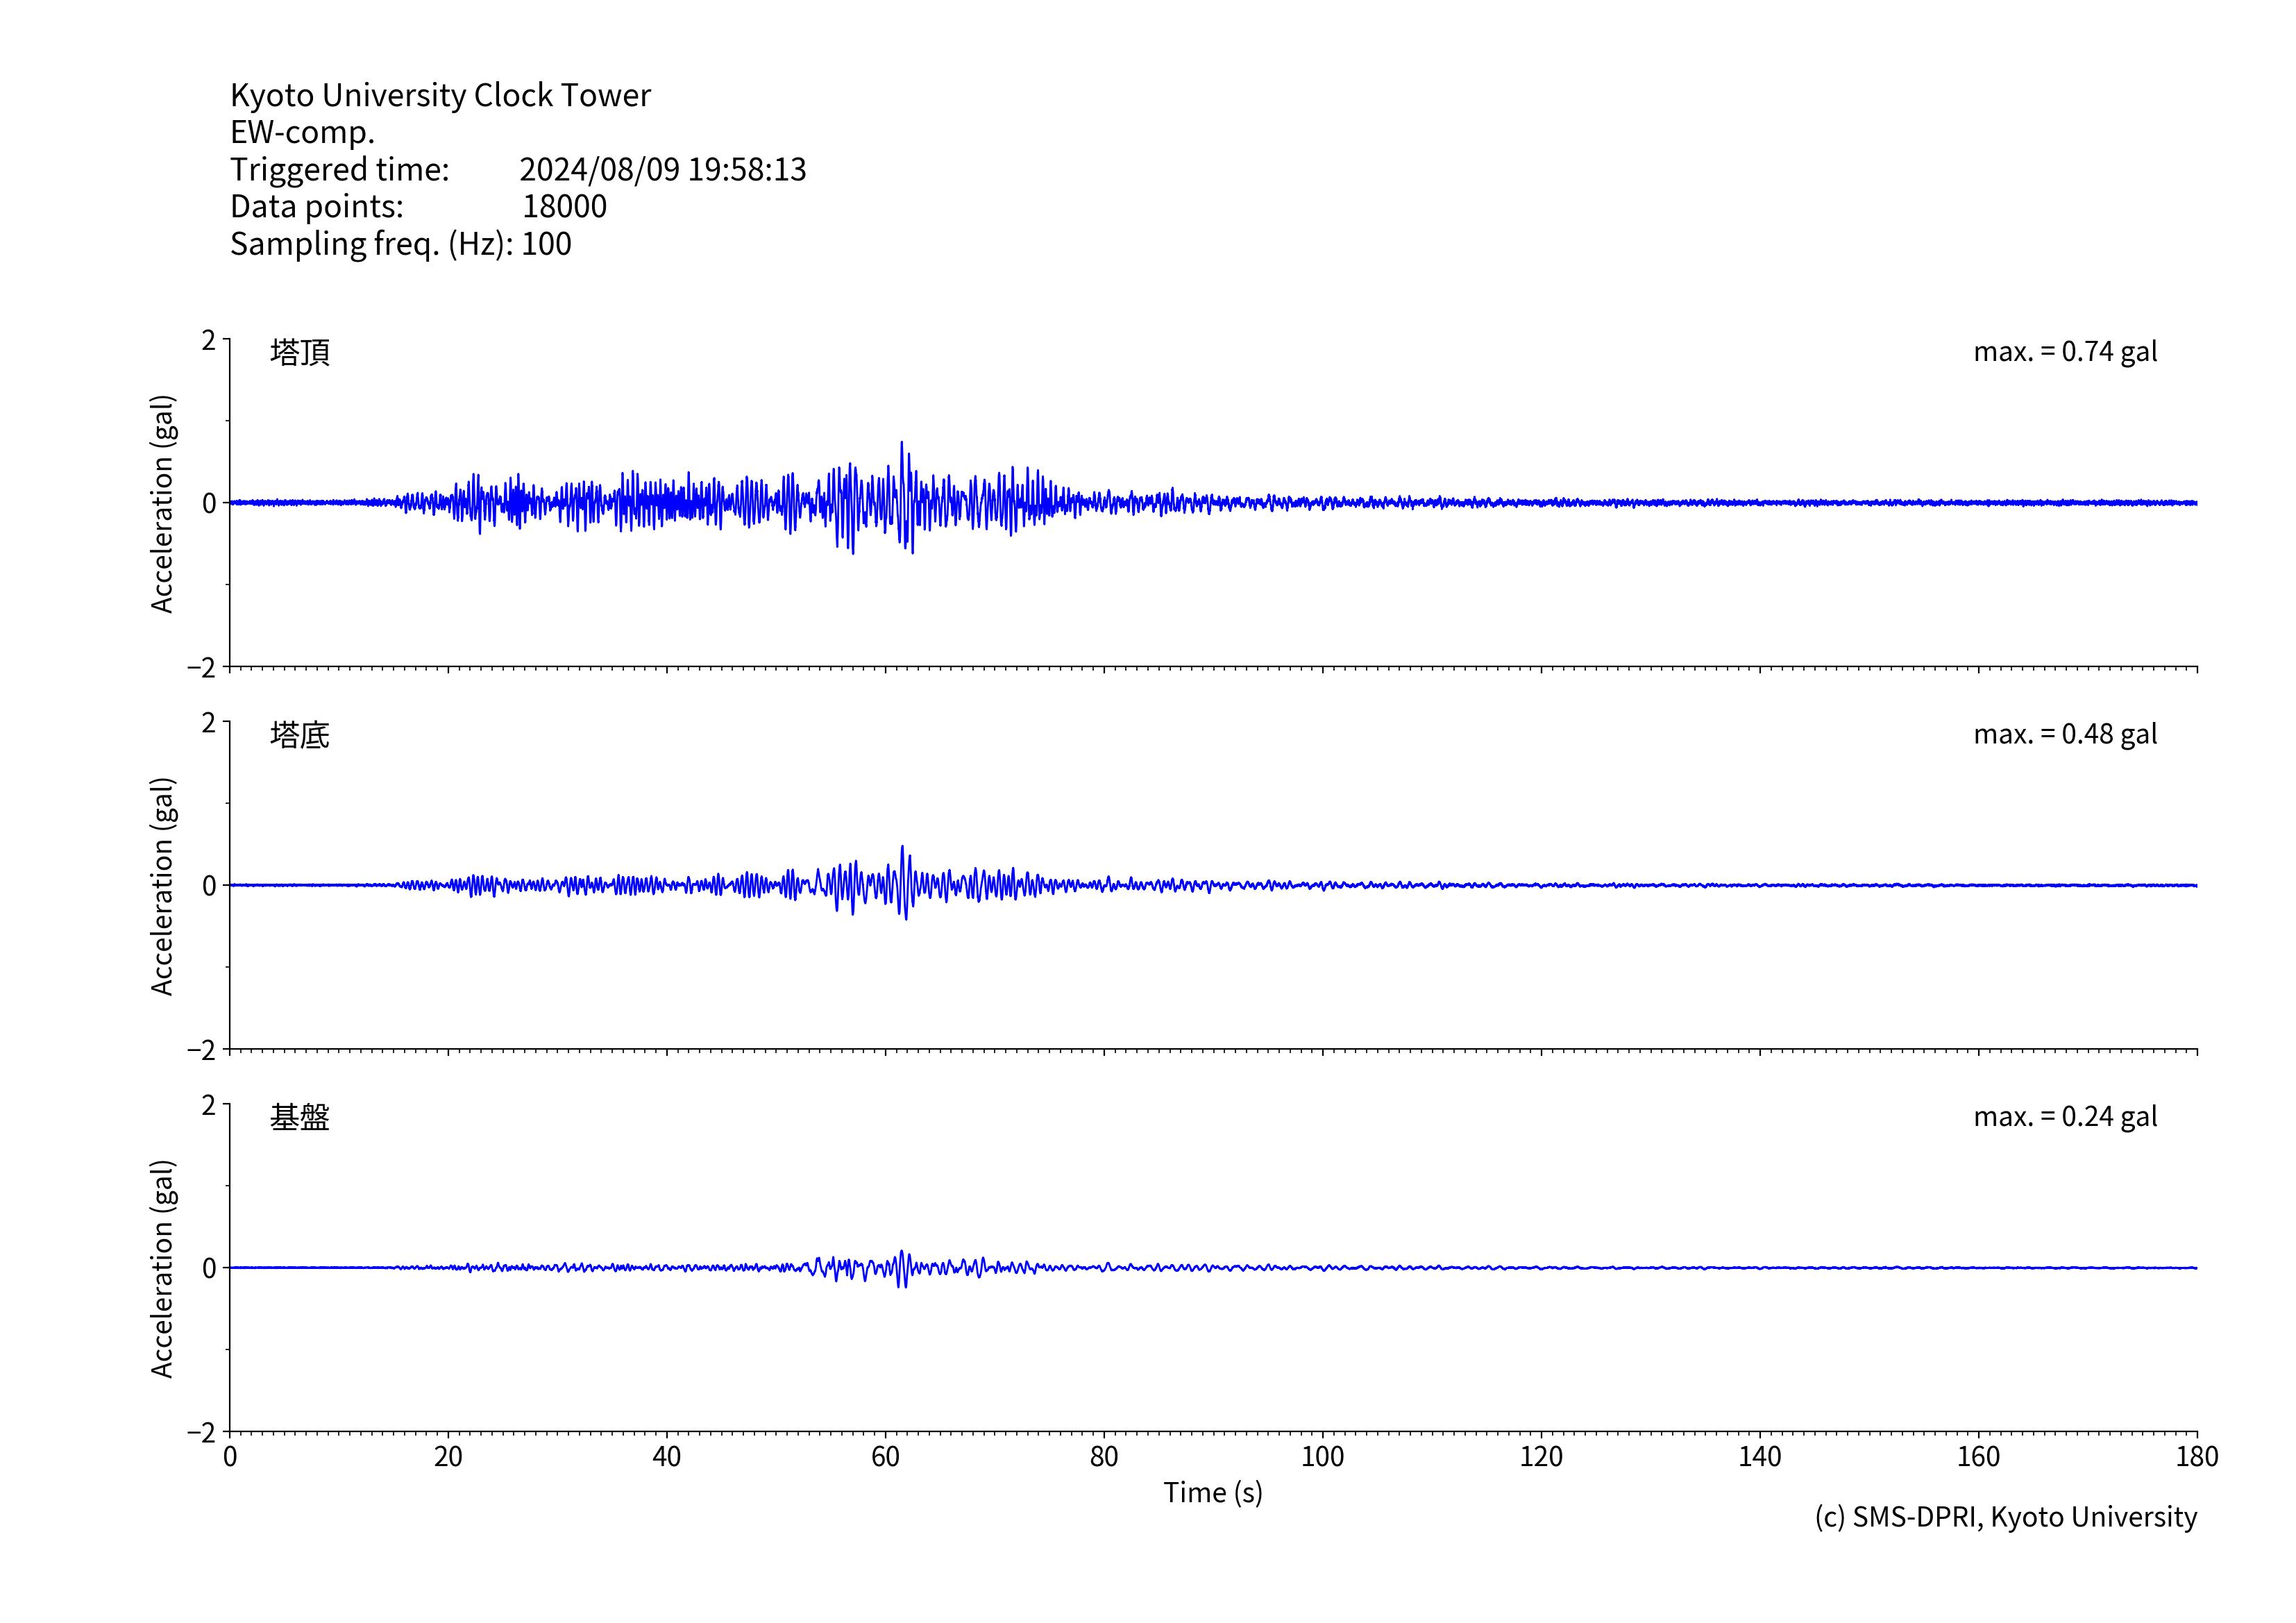The width and height of the screenshot is (2296, 1623).
Task: Click the EW-comp. component label
Action: pos(302,132)
